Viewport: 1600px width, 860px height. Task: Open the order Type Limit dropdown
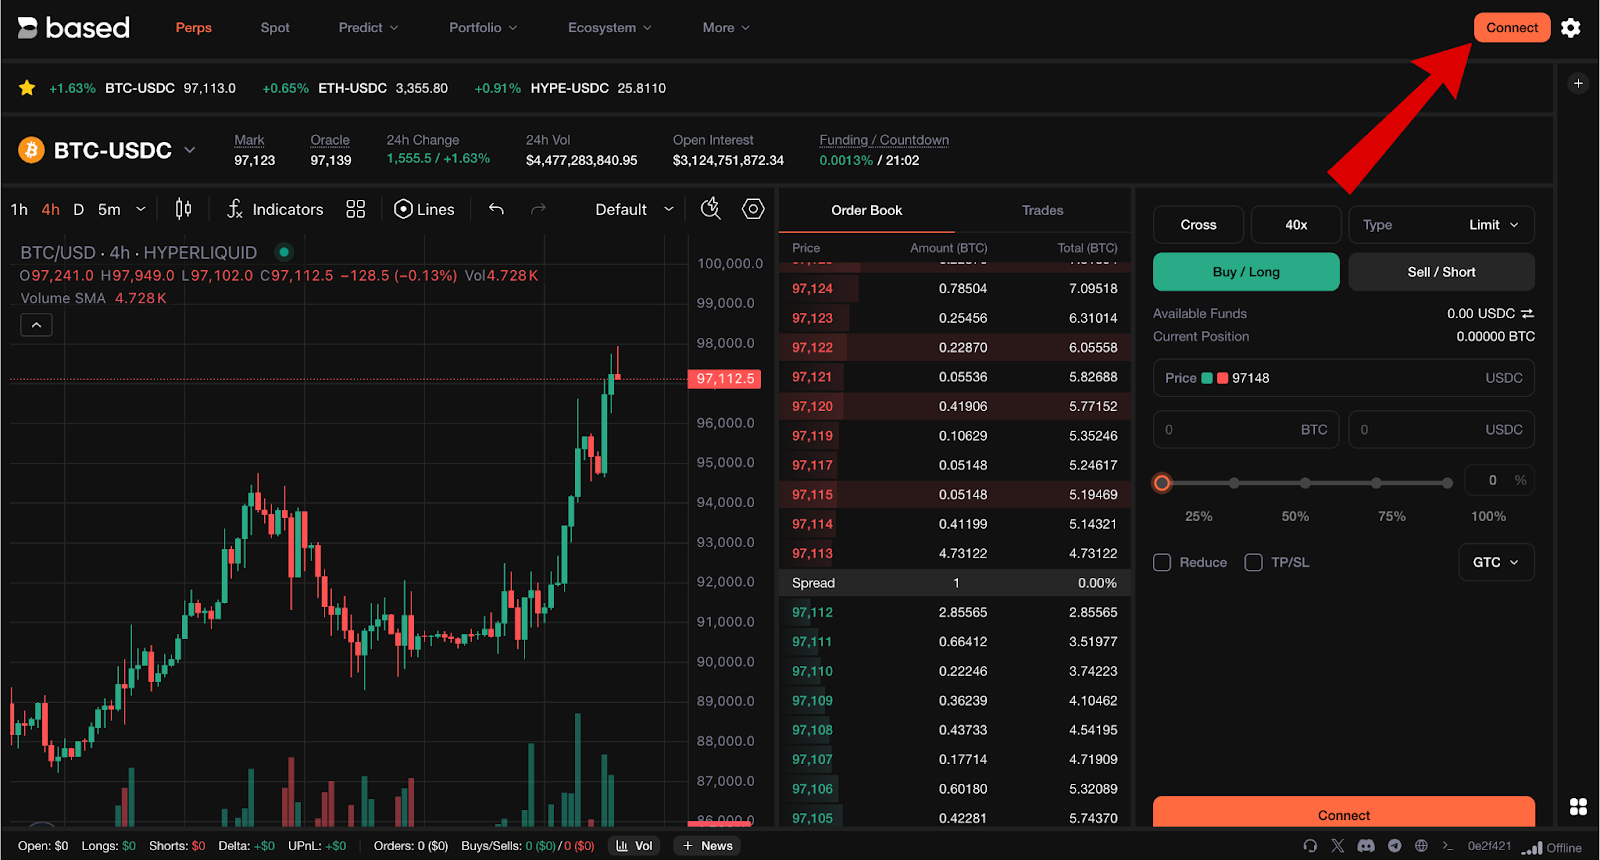pyautogui.click(x=1441, y=225)
